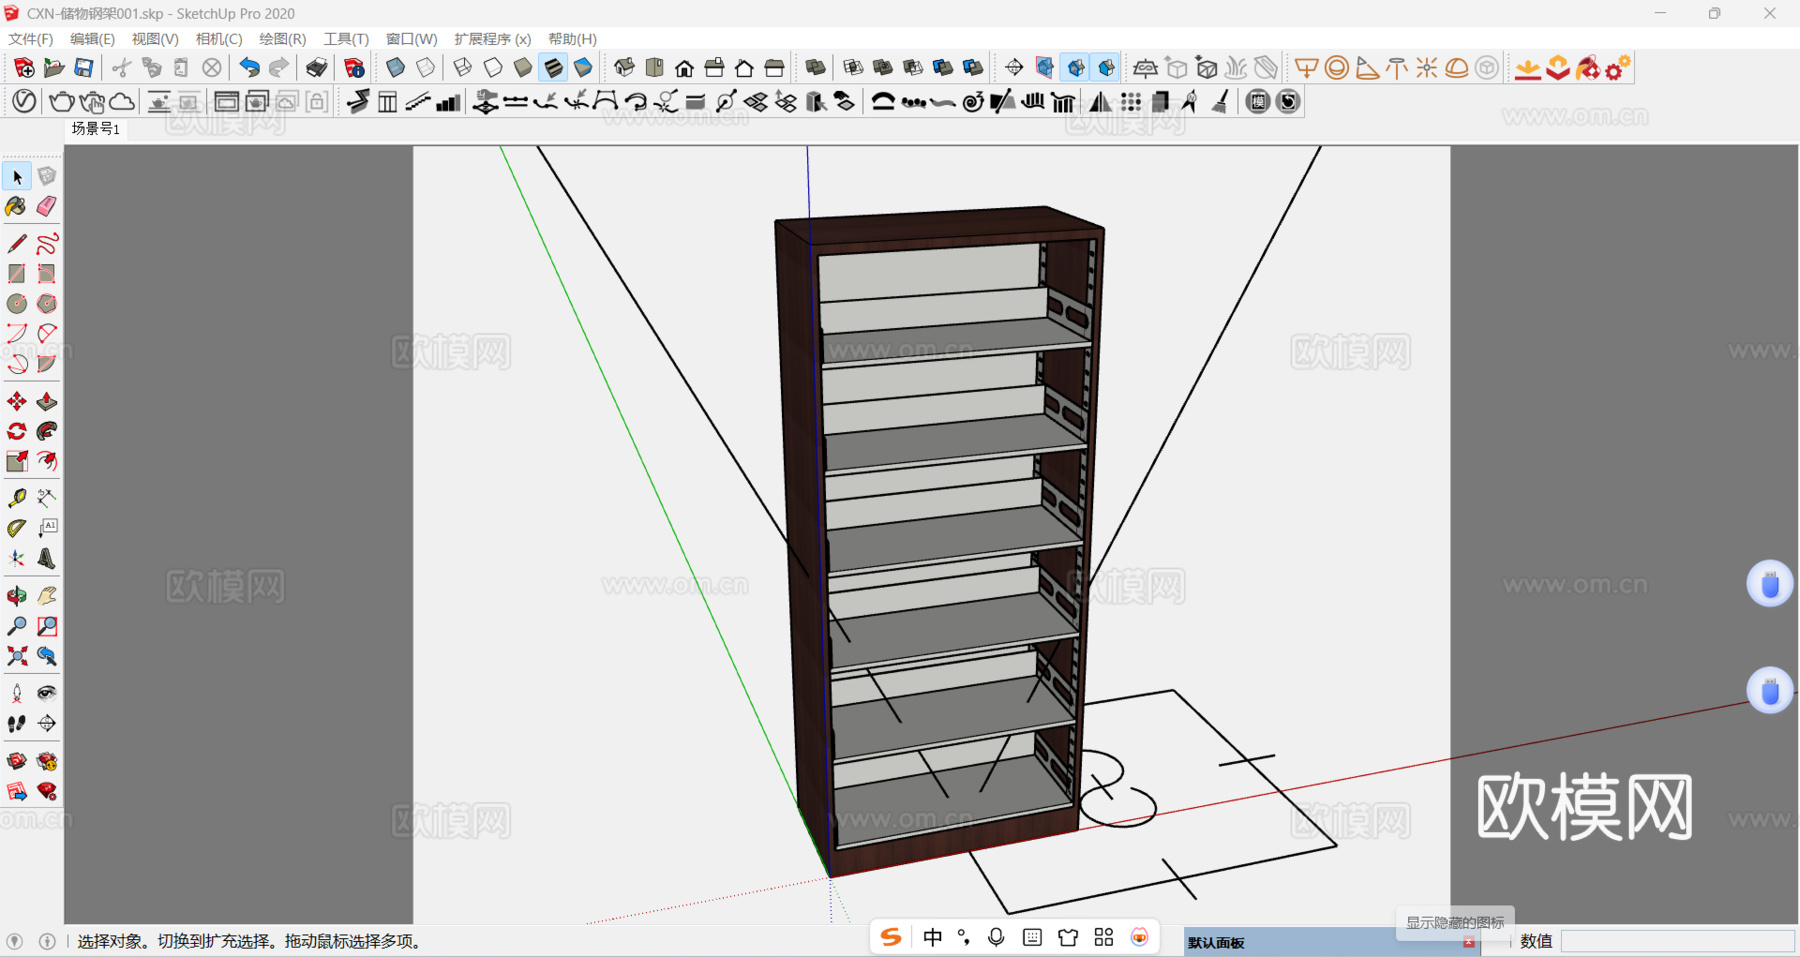Switch to Iso view

[624, 68]
